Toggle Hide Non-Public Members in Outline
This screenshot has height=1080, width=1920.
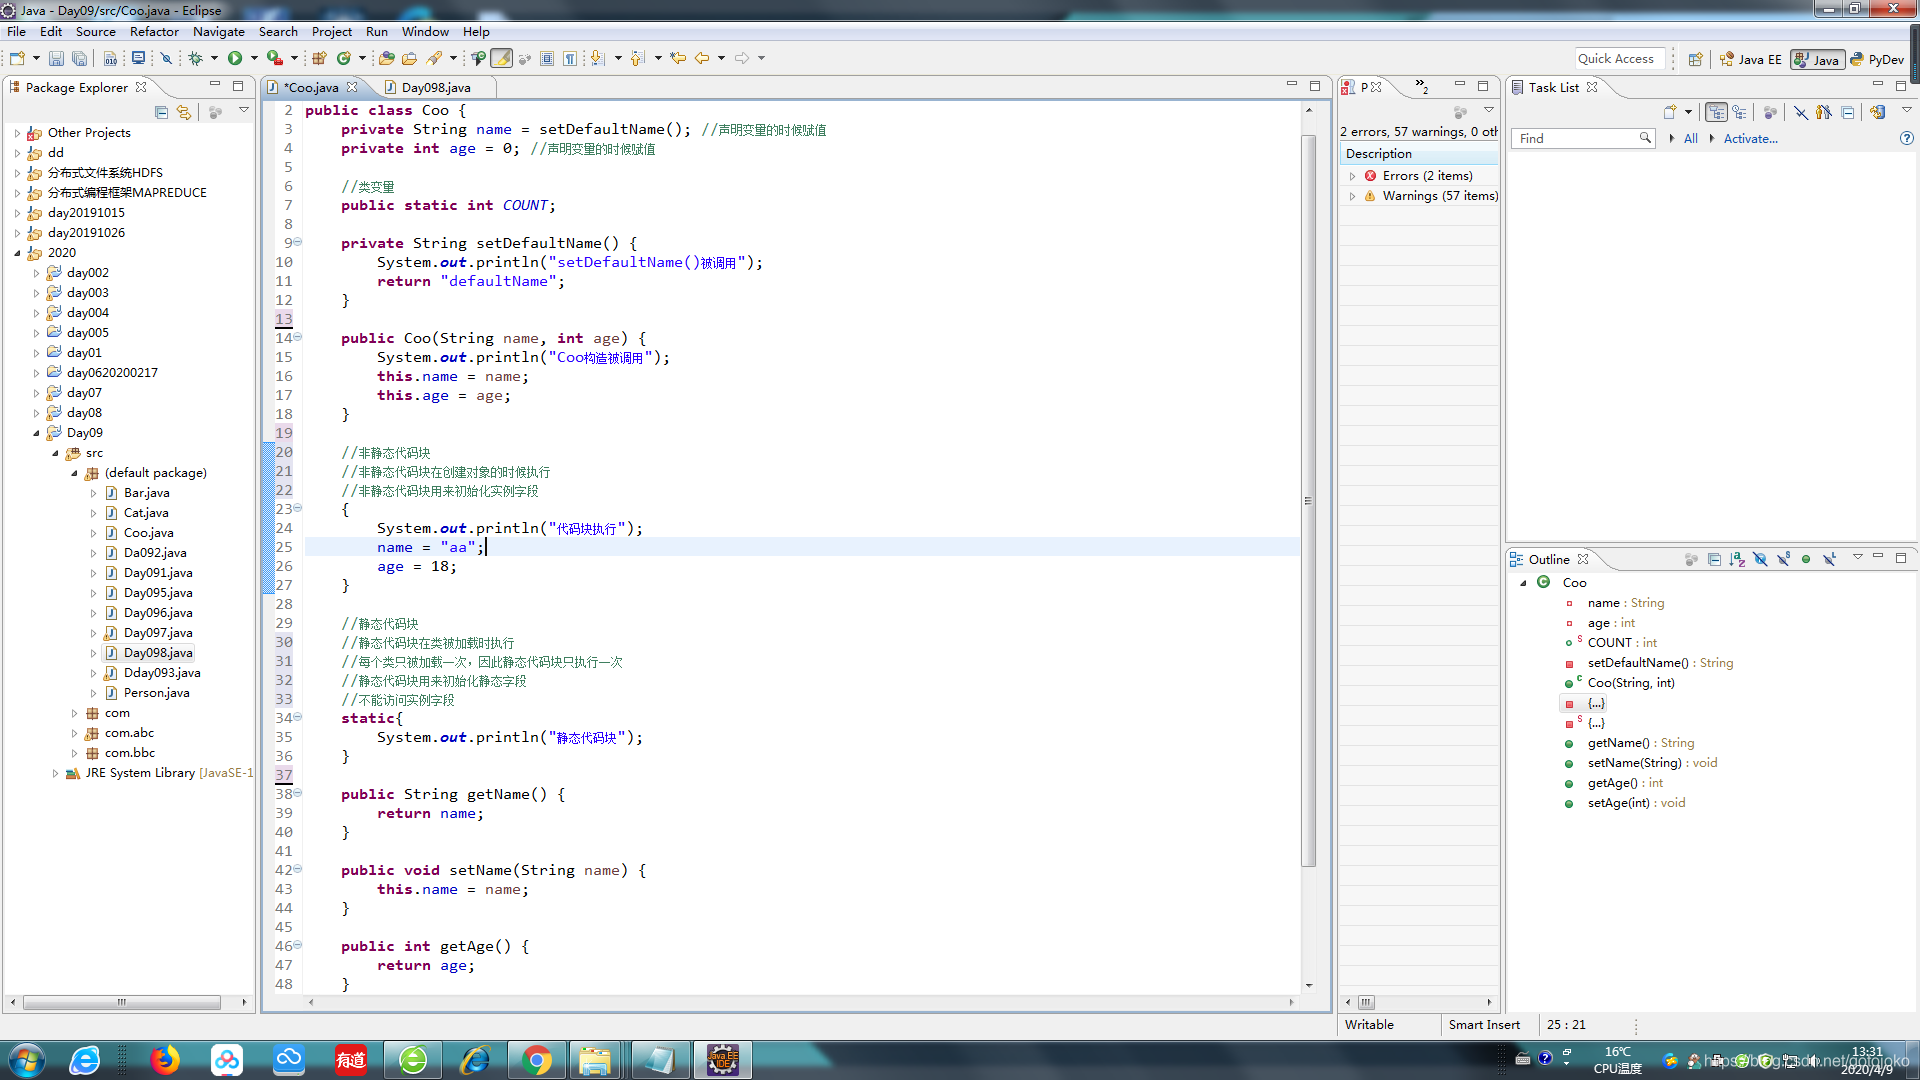tap(1806, 559)
